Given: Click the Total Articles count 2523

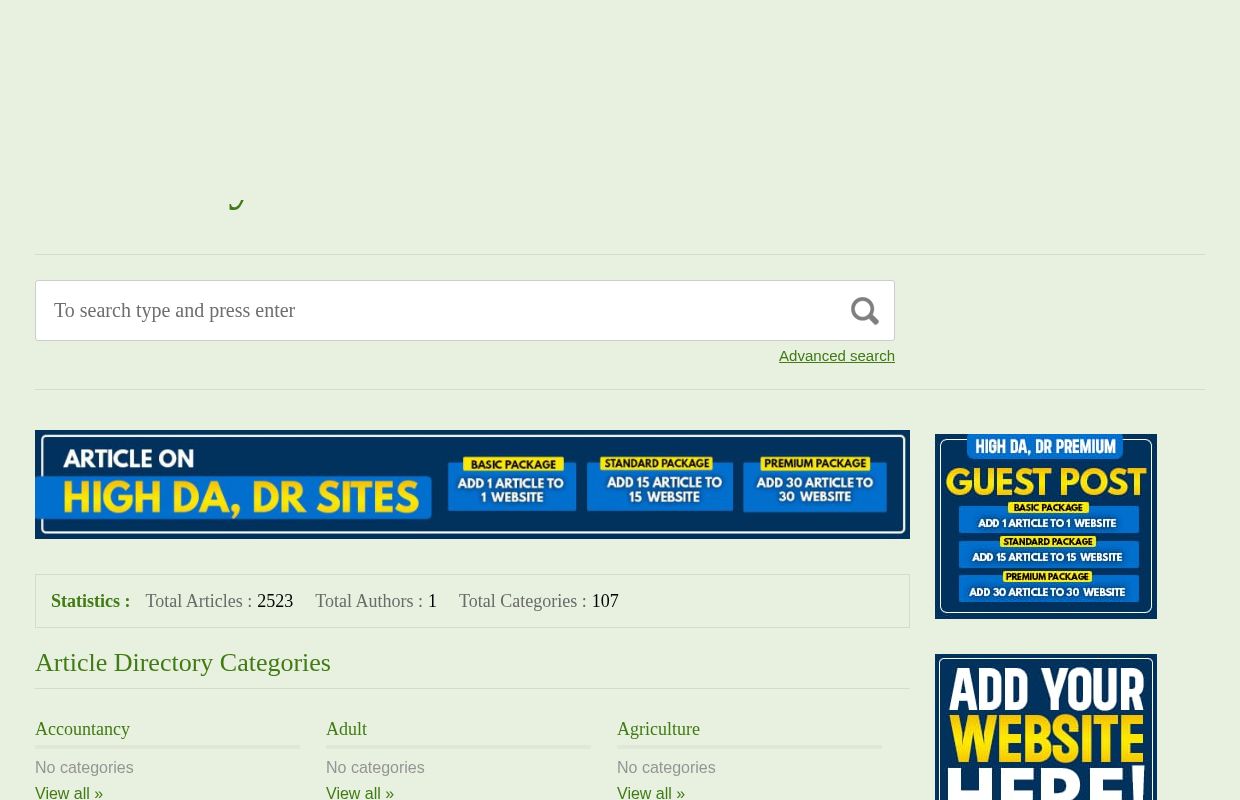Looking at the screenshot, I should tap(274, 601).
